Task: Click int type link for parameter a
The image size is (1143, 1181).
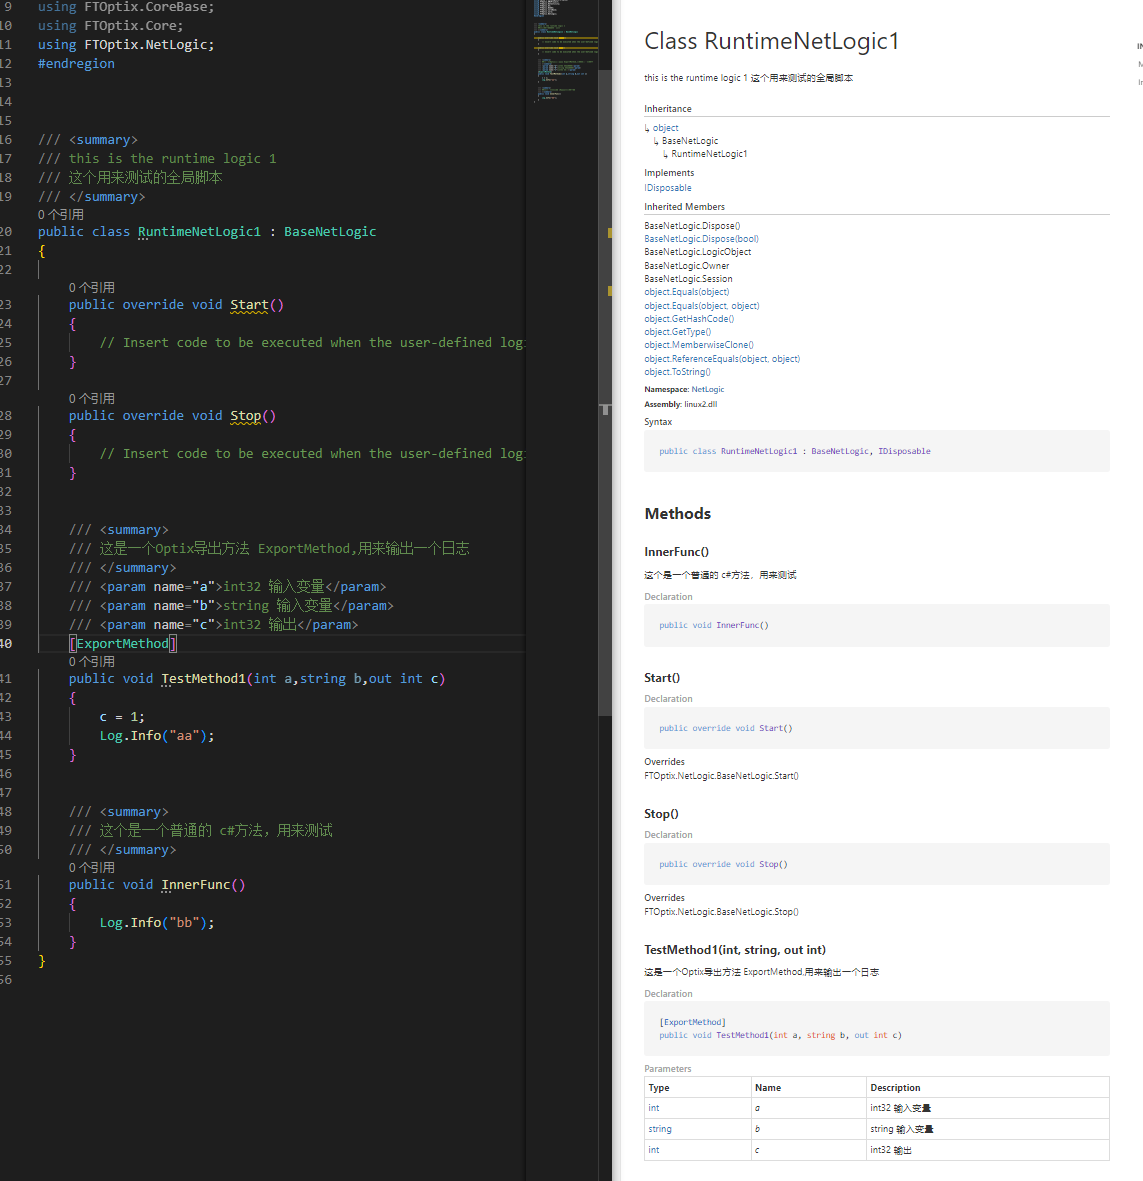Action: tap(654, 1108)
